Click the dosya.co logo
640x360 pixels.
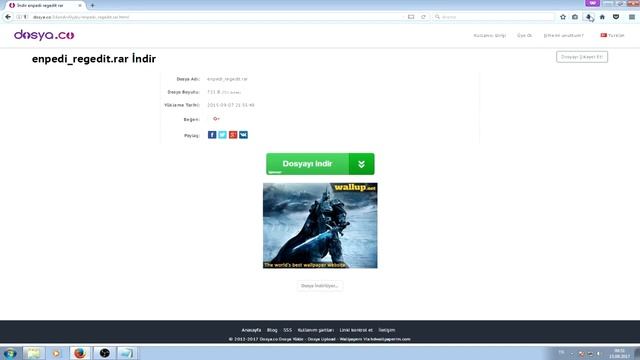[44, 35]
